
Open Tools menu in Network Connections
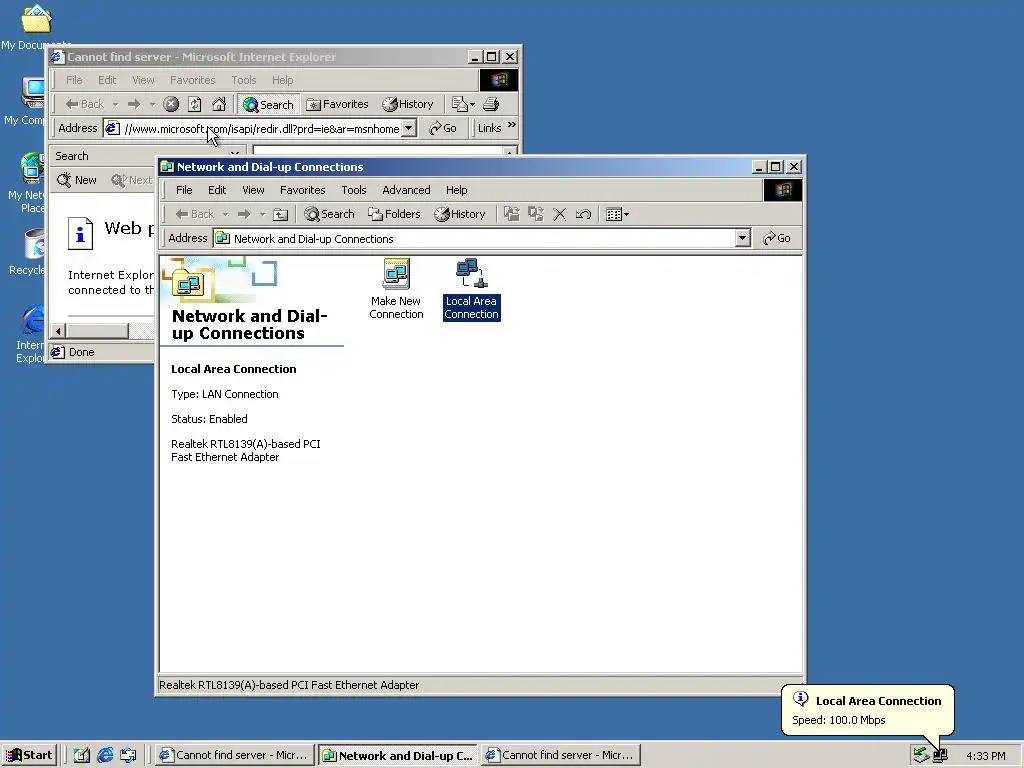353,190
